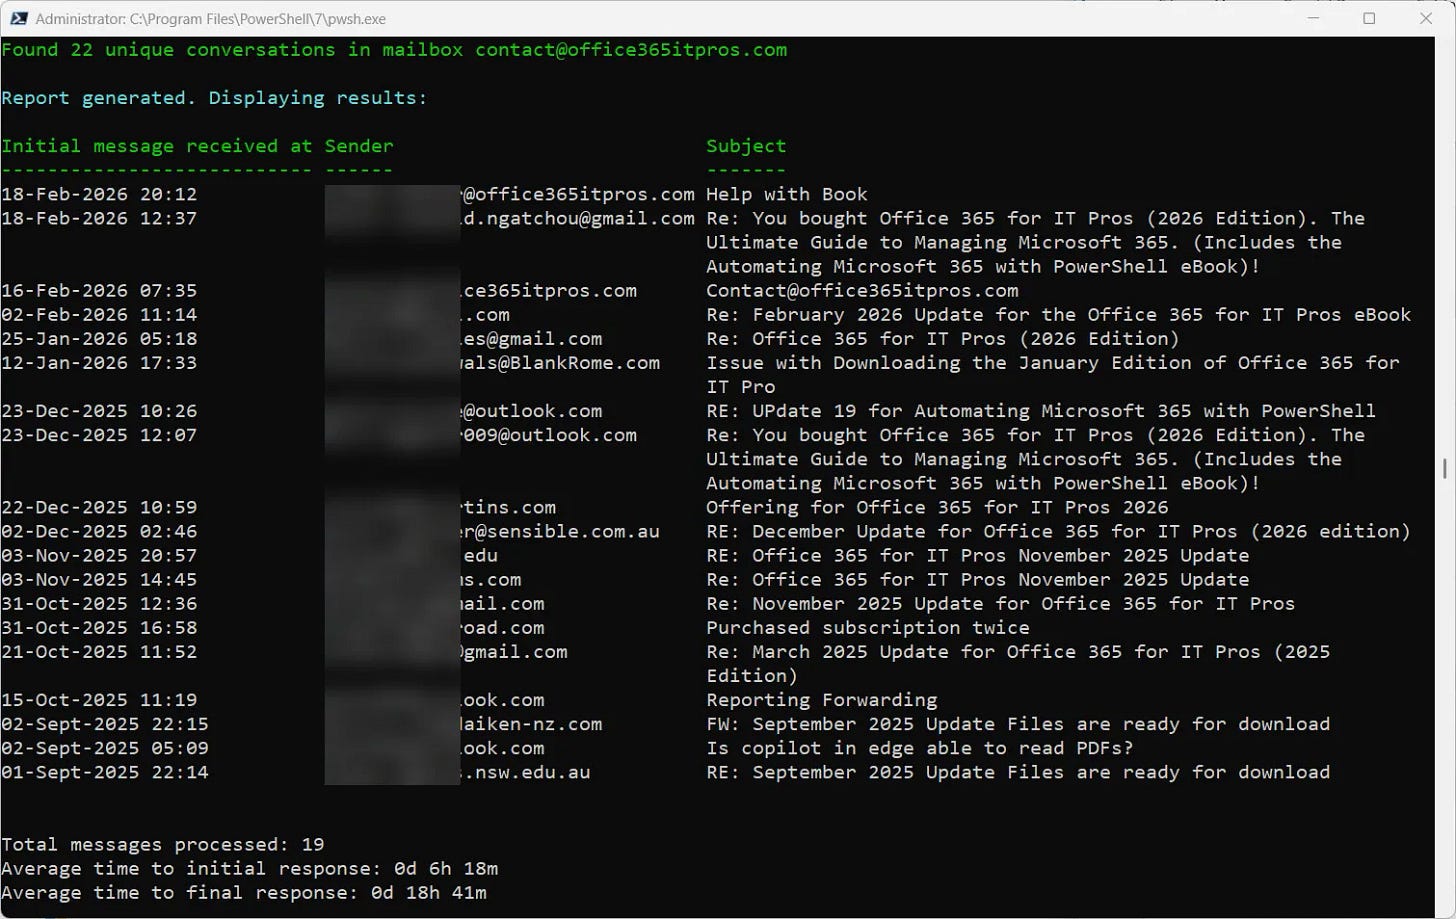Click 'RE: UPdate 19 for Automating' subject
Viewport: 1456px width, 919px height.
(1041, 411)
